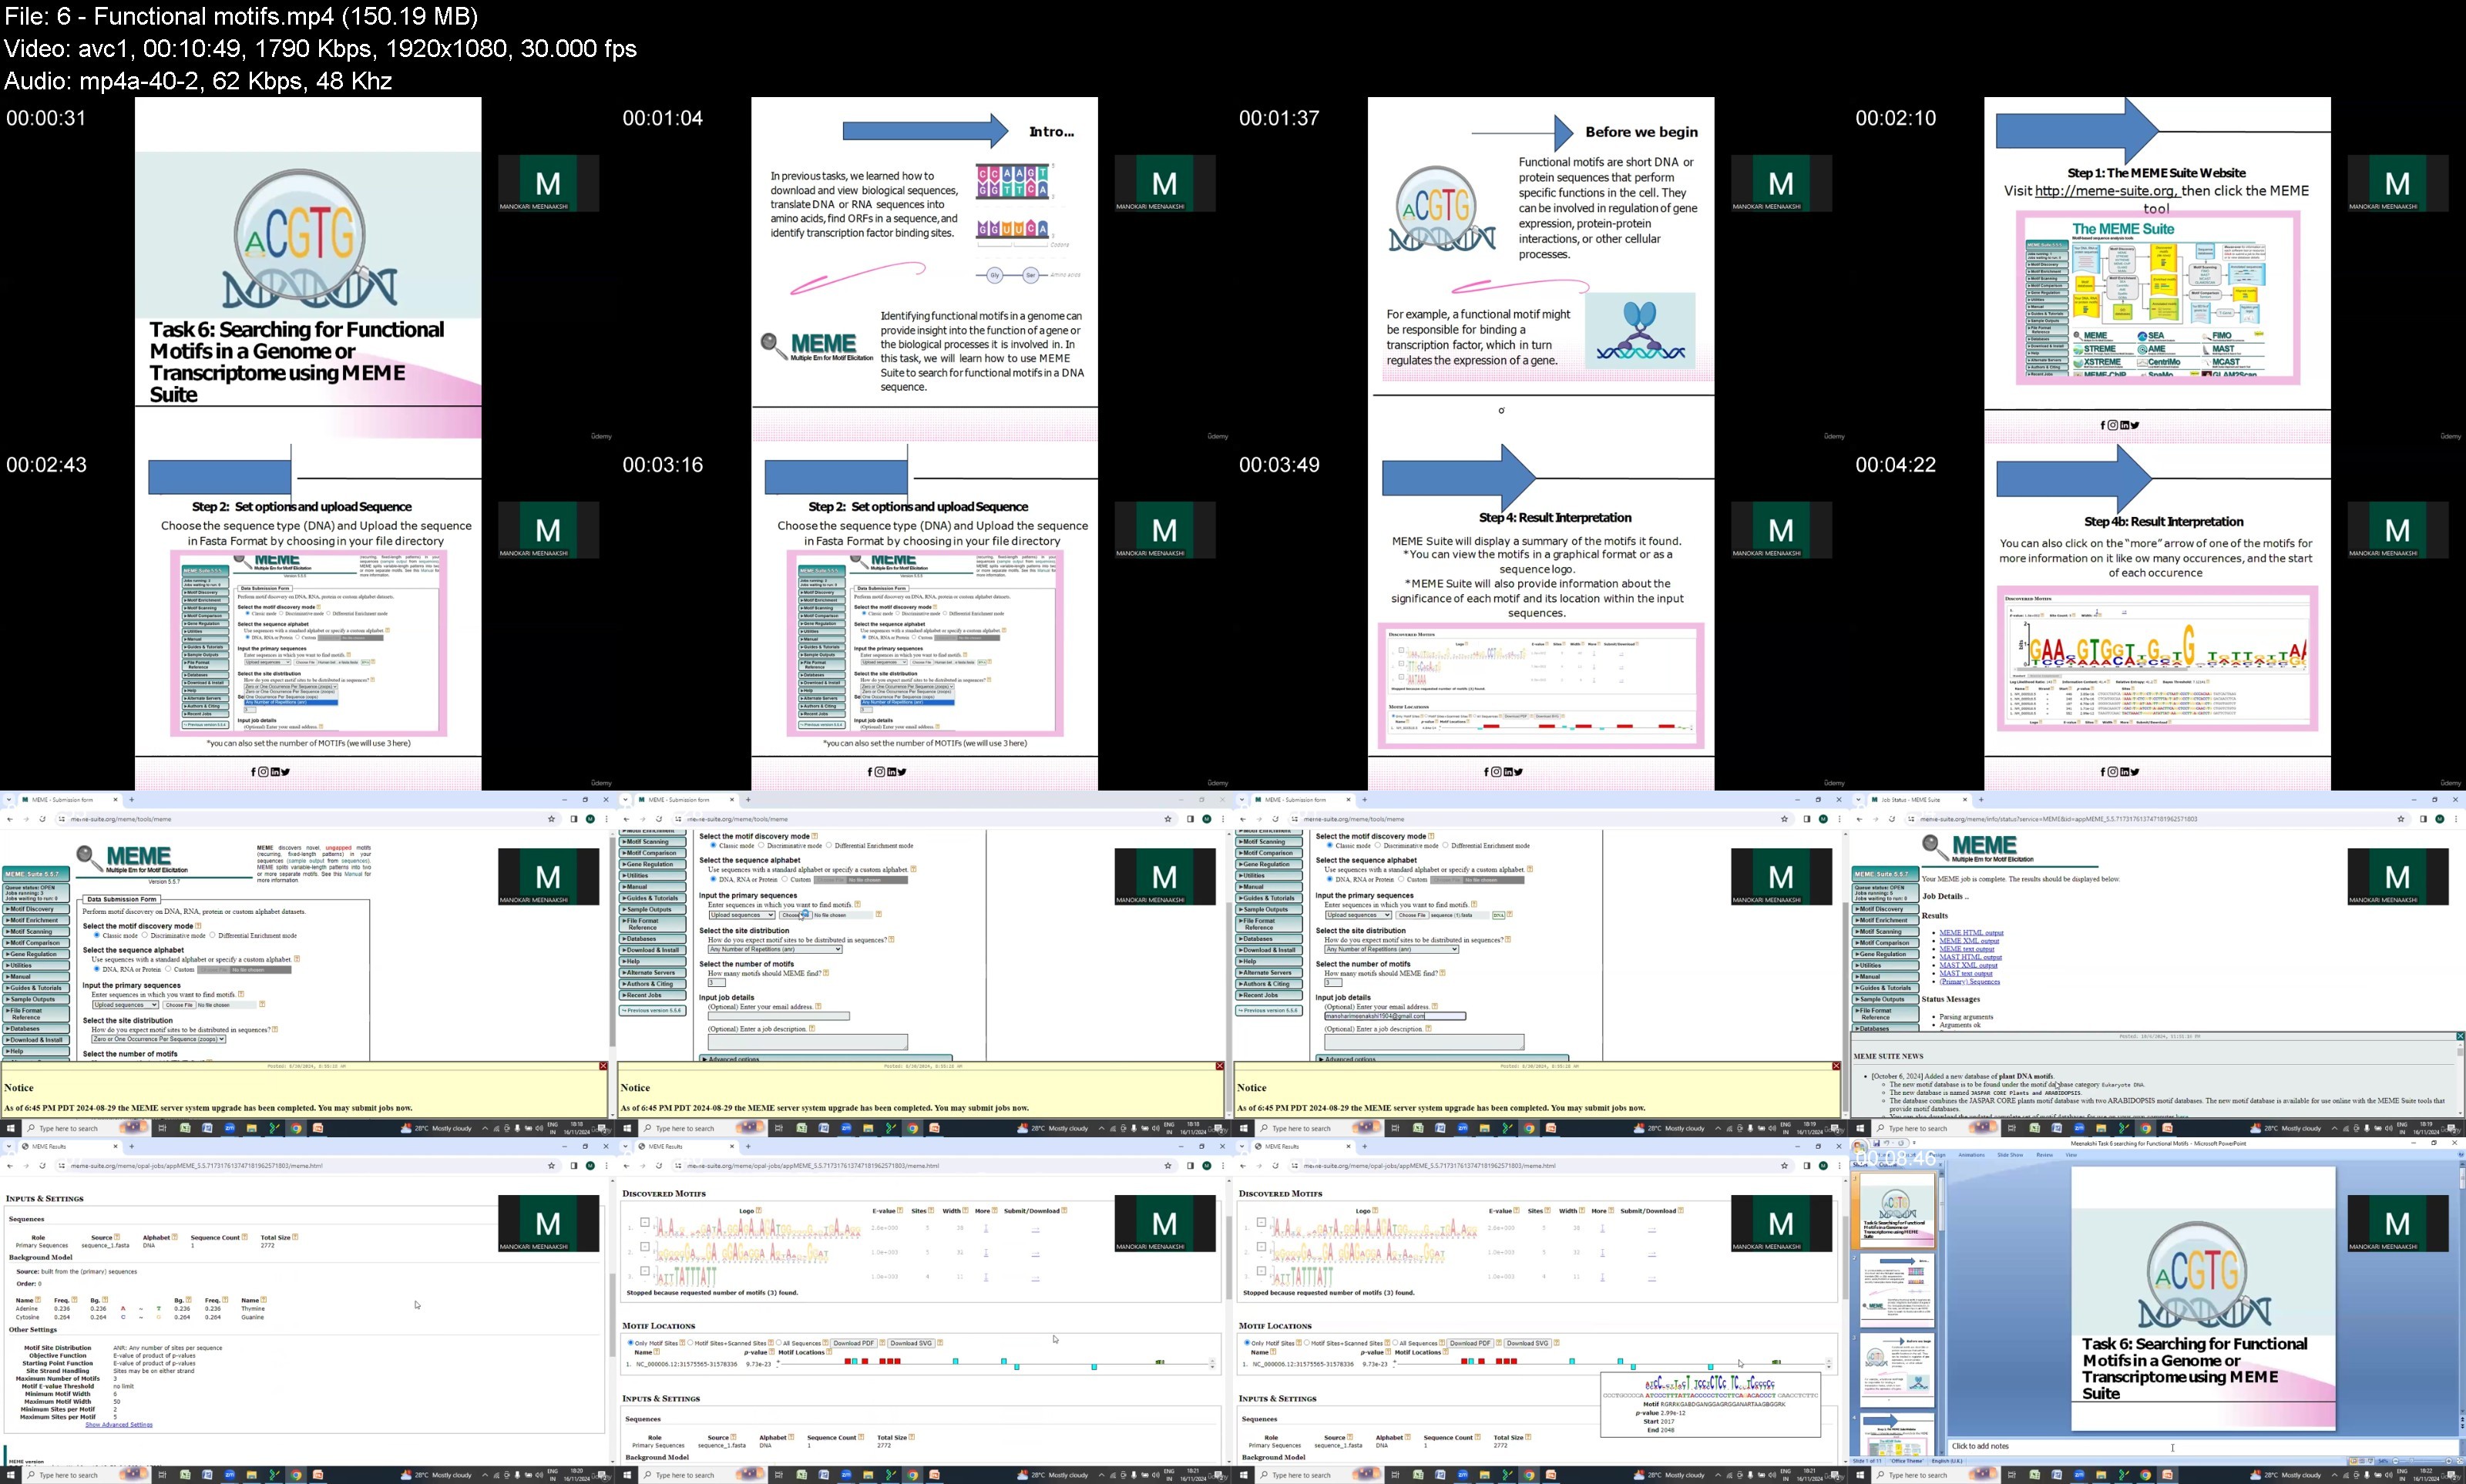Expand Recent Jobs in the typed-email frame's sidebar
Viewport: 2466px width, 1484px height.
[1269, 995]
